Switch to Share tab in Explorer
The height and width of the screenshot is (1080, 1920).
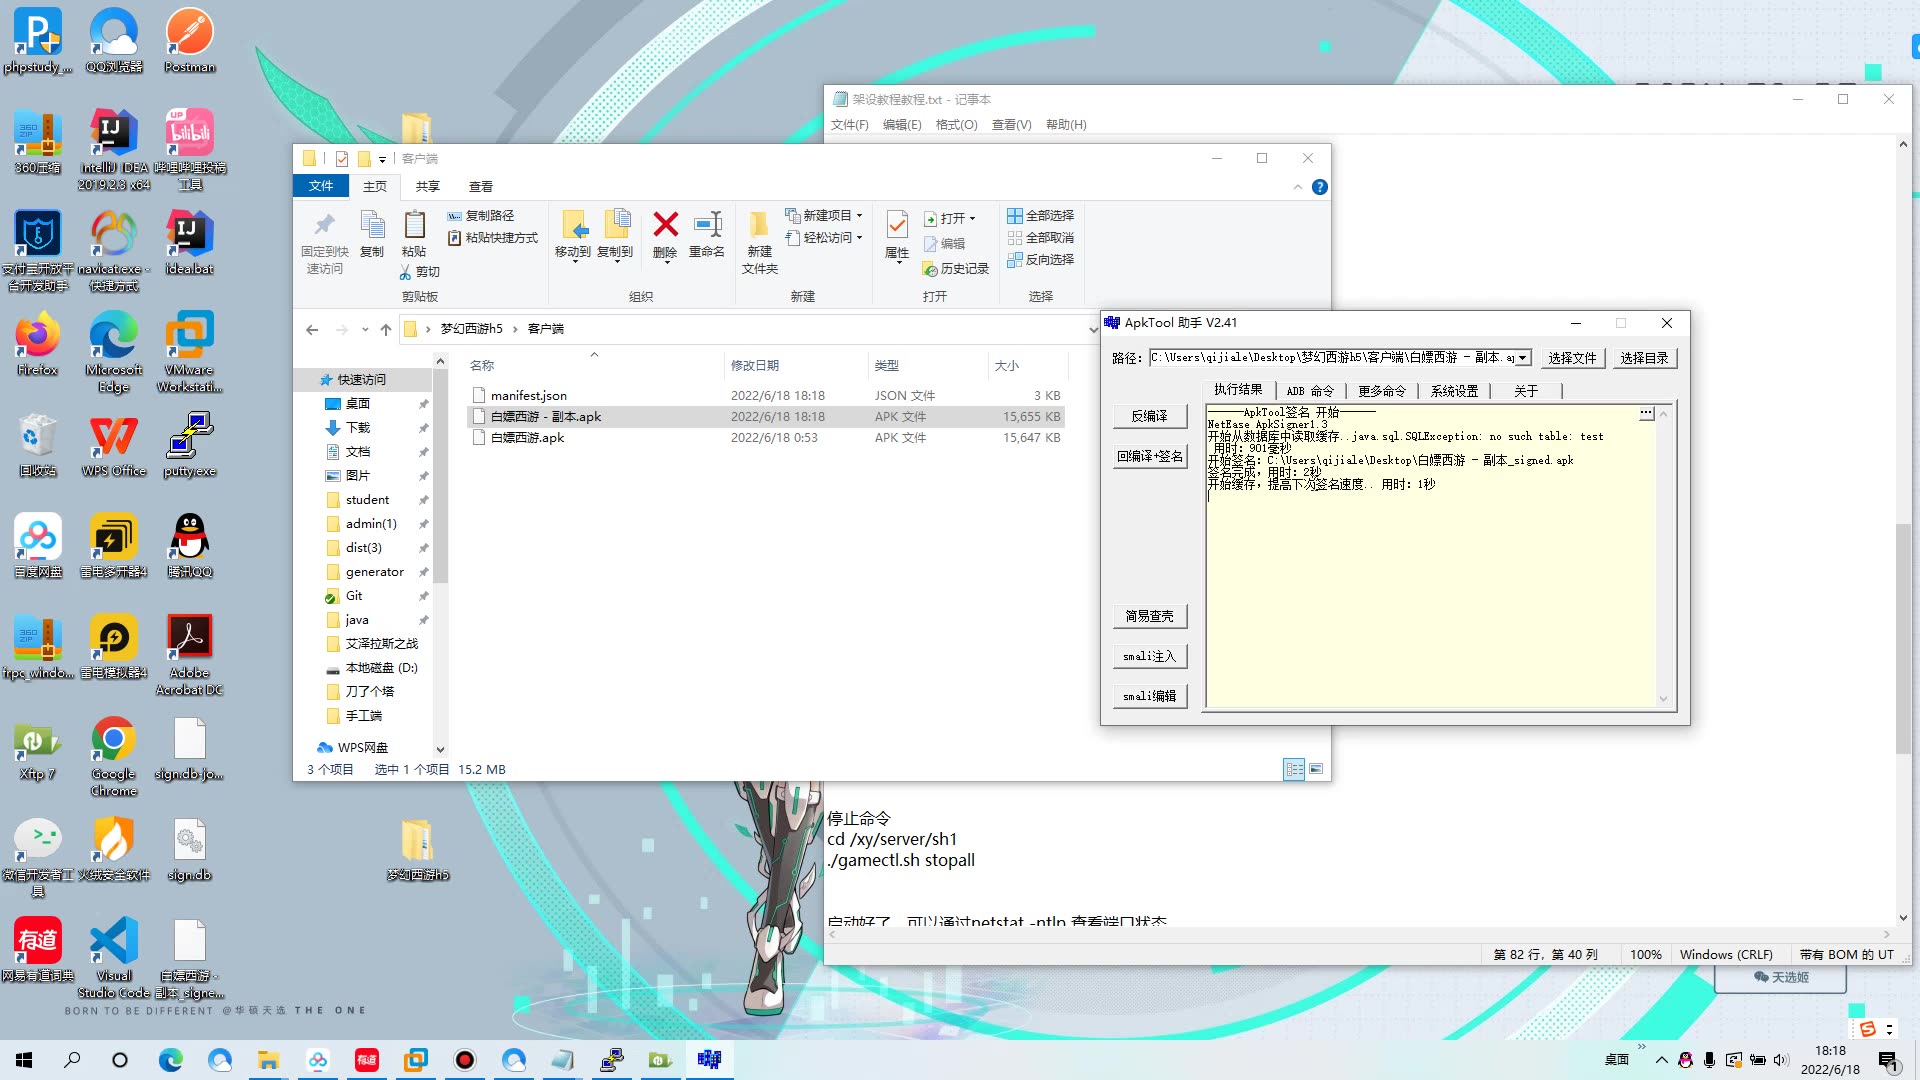(428, 186)
